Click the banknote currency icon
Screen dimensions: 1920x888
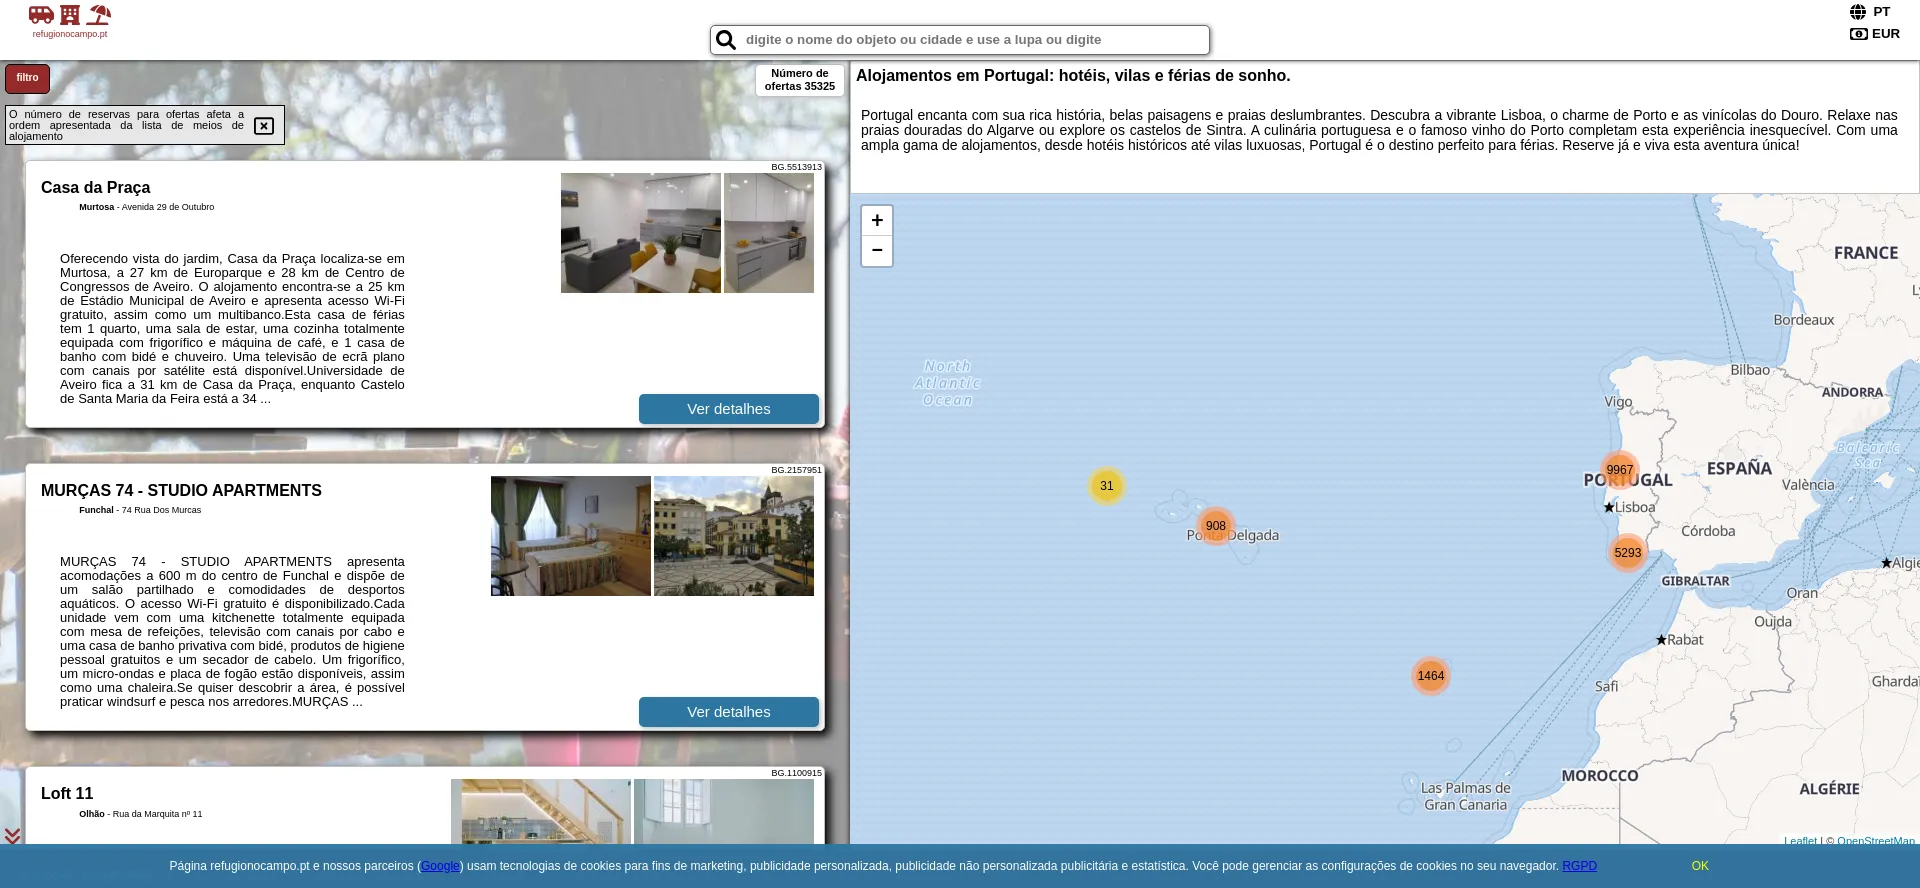[1859, 34]
